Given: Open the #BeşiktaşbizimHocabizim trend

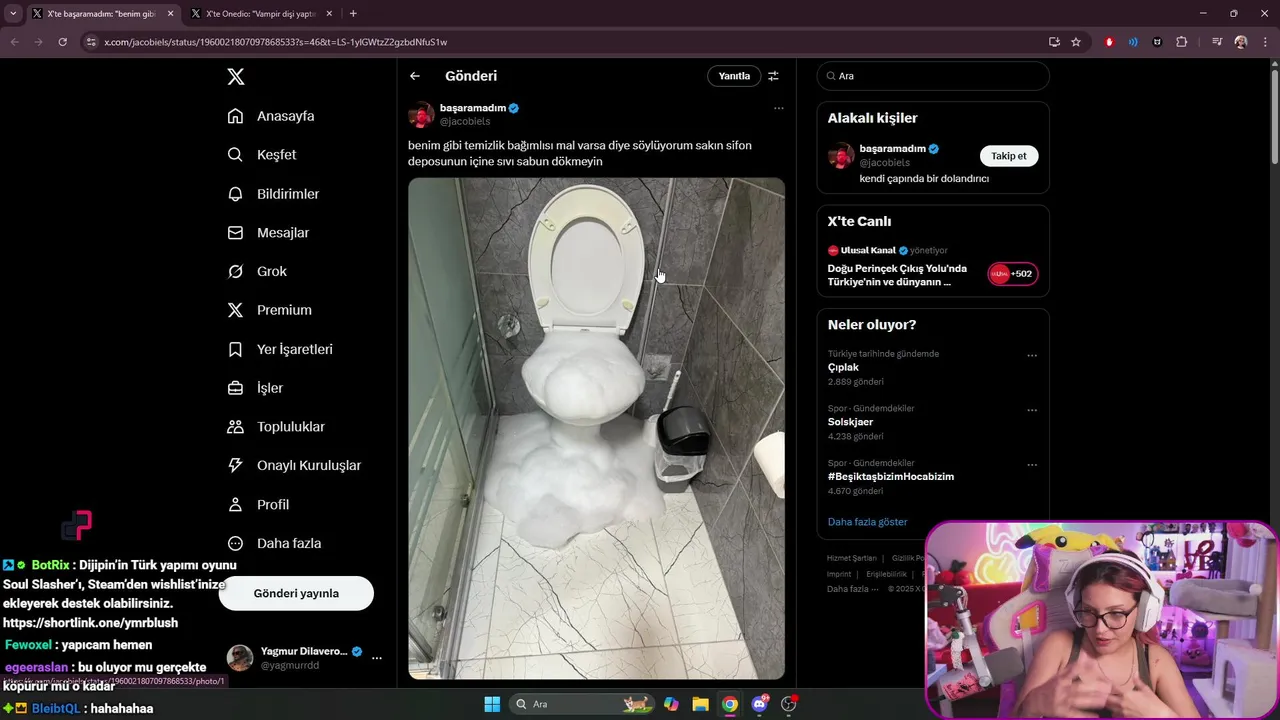Looking at the screenshot, I should (891, 477).
